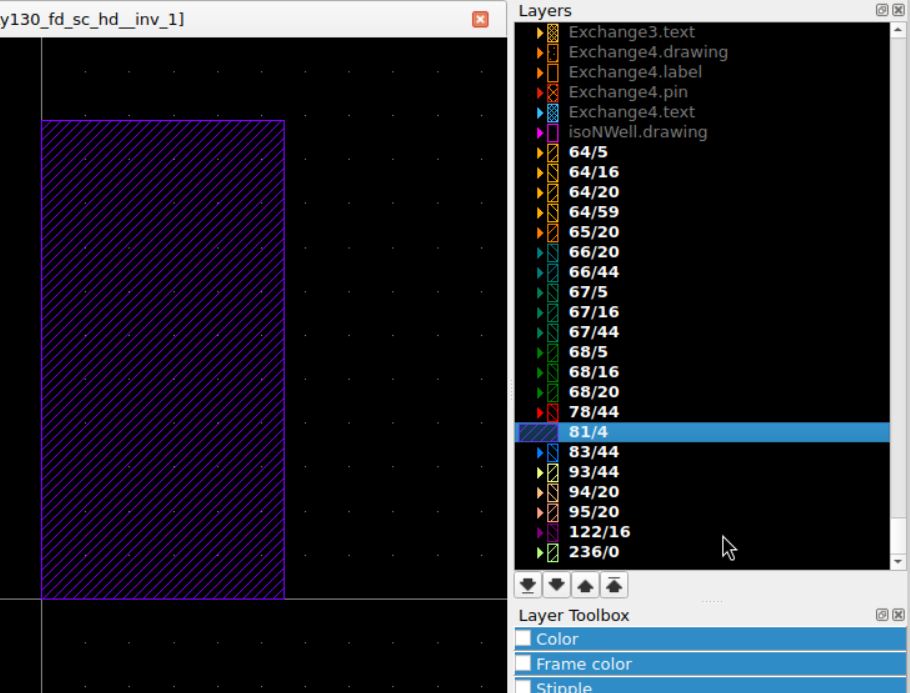Image resolution: width=910 pixels, height=693 pixels.
Task: Move selected layer to bottom of list
Action: [x=527, y=585]
